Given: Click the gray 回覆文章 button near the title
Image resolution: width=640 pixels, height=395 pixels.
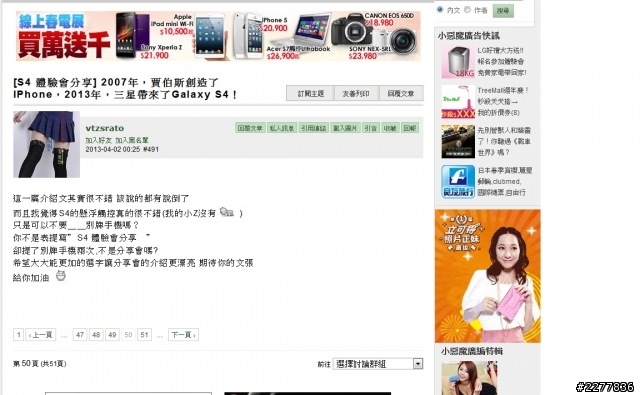Looking at the screenshot, I should (401, 93).
